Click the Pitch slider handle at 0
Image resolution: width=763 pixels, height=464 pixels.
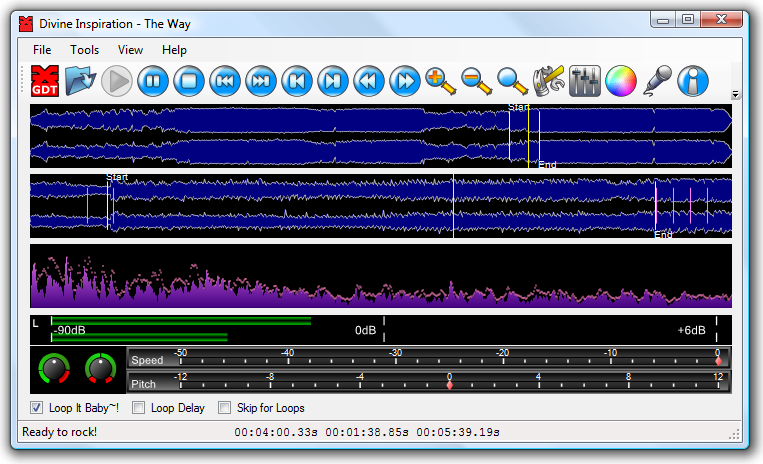tap(450, 385)
